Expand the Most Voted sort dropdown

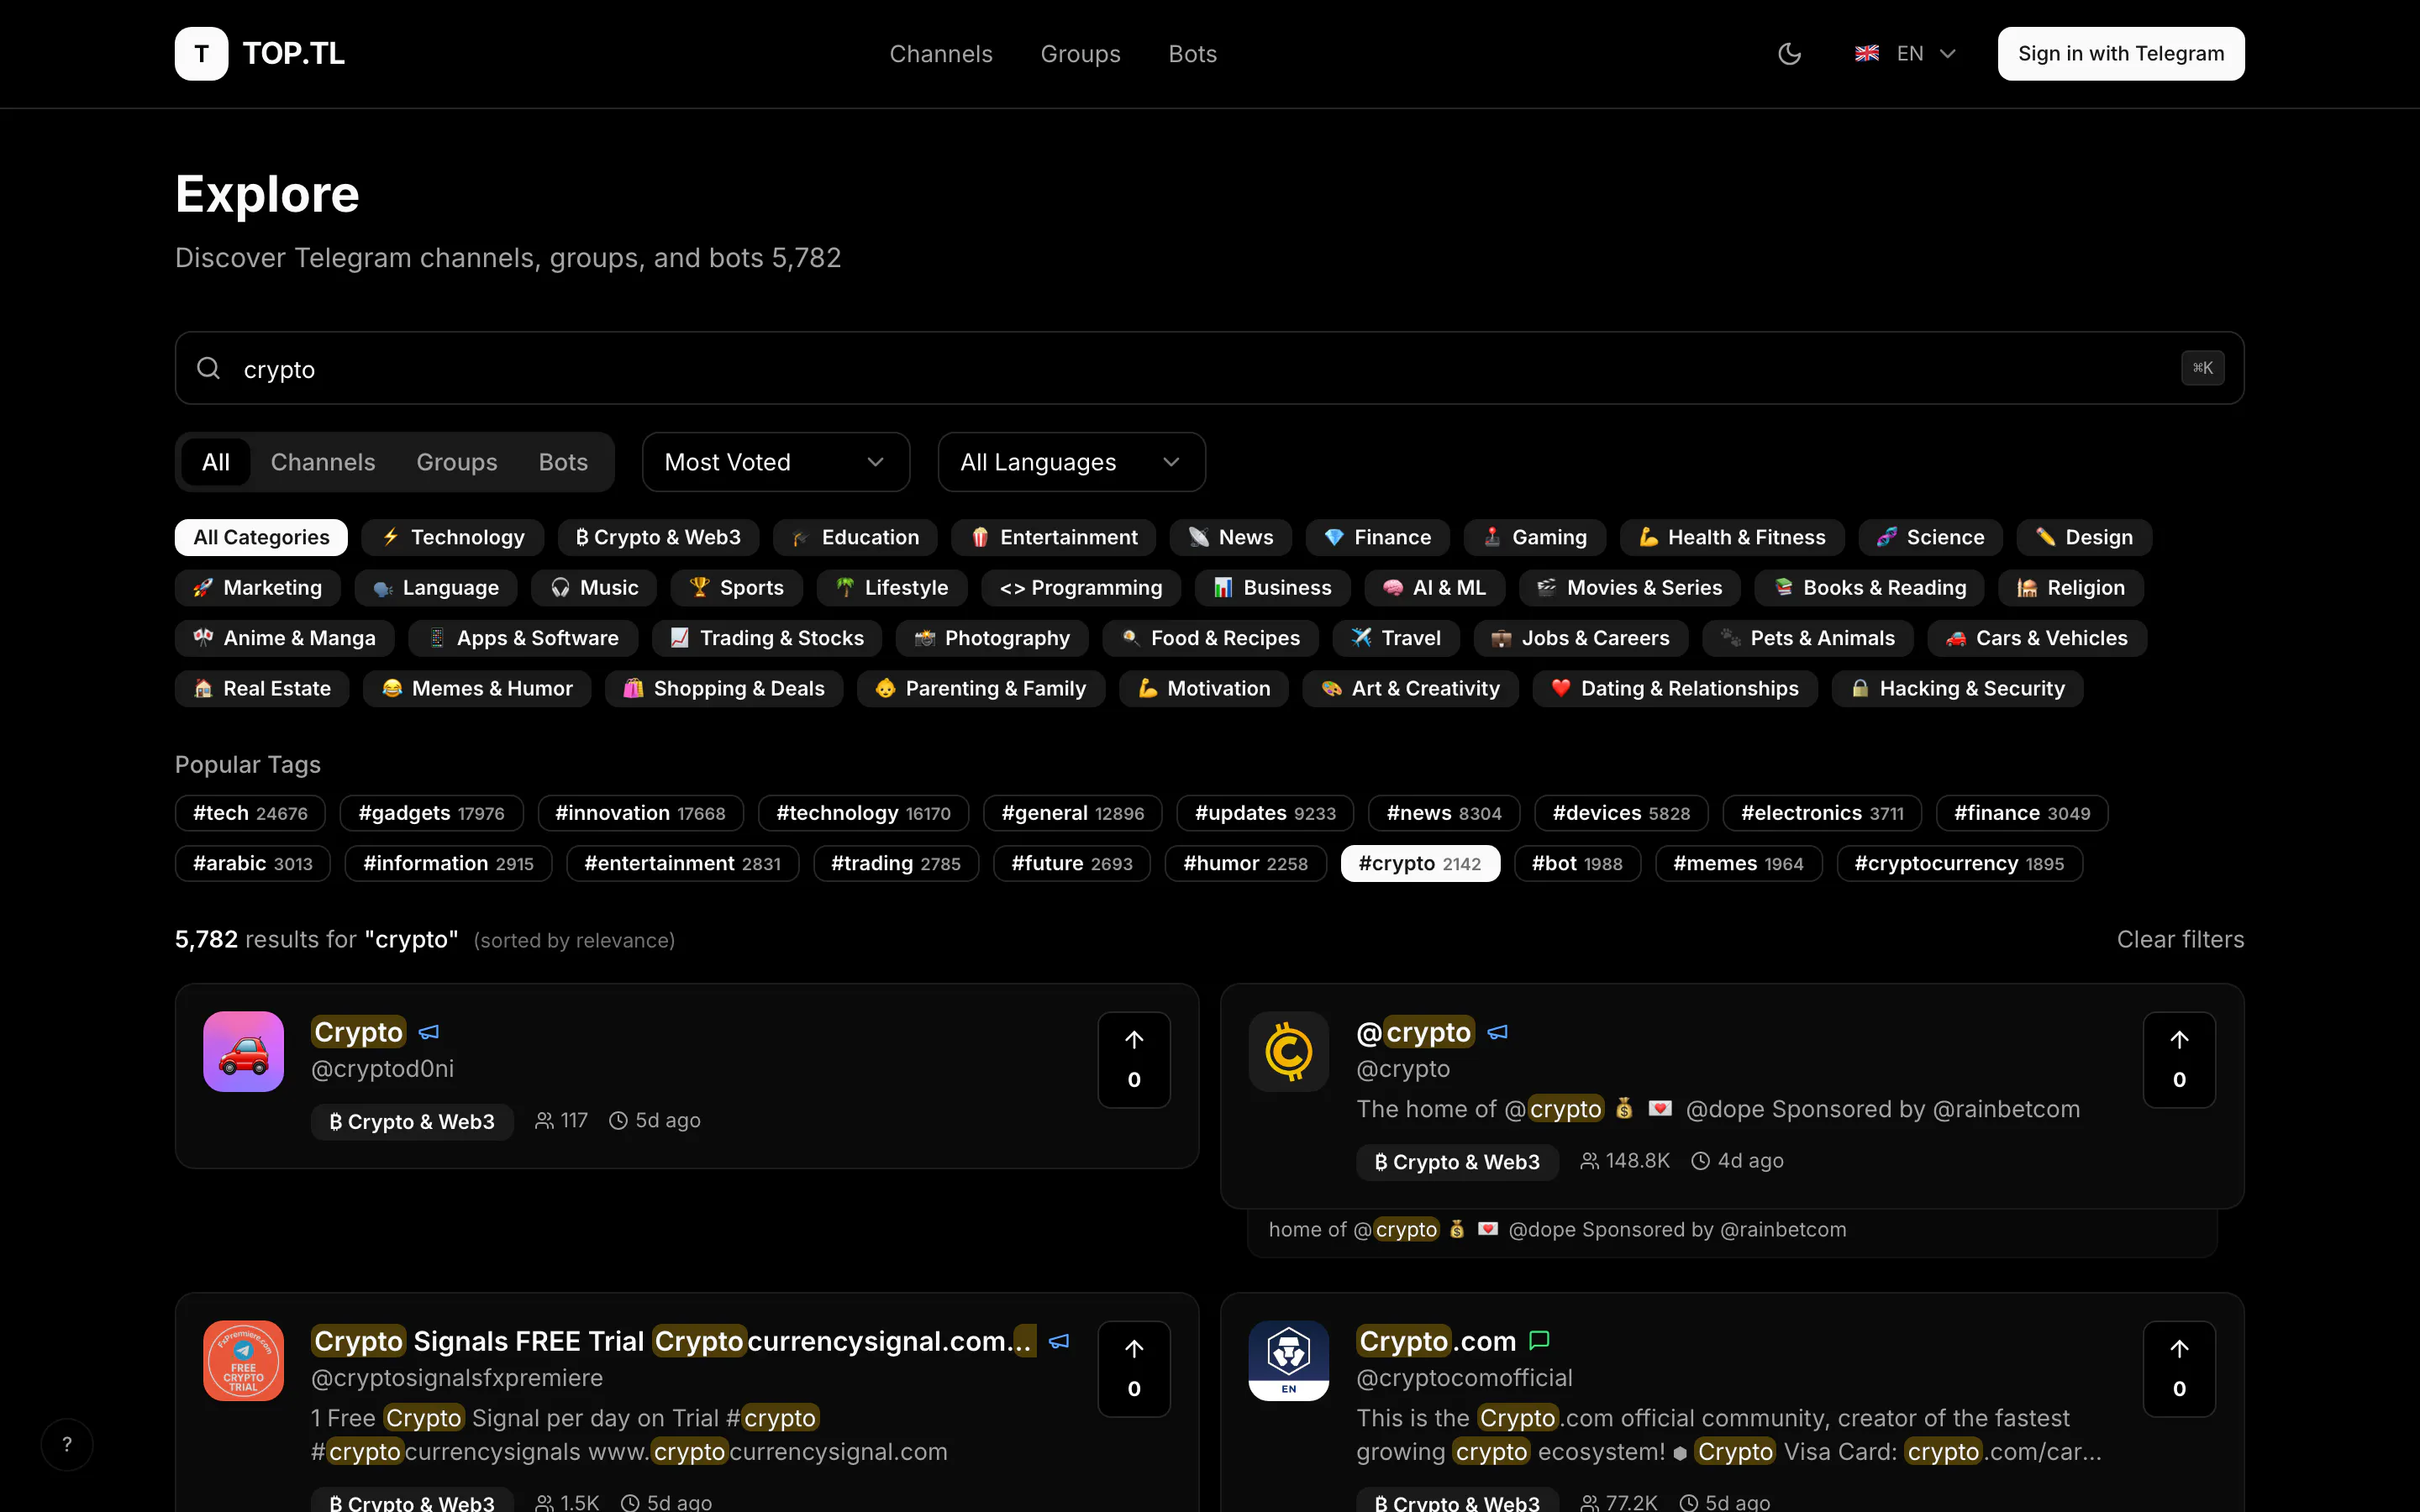[x=776, y=462]
